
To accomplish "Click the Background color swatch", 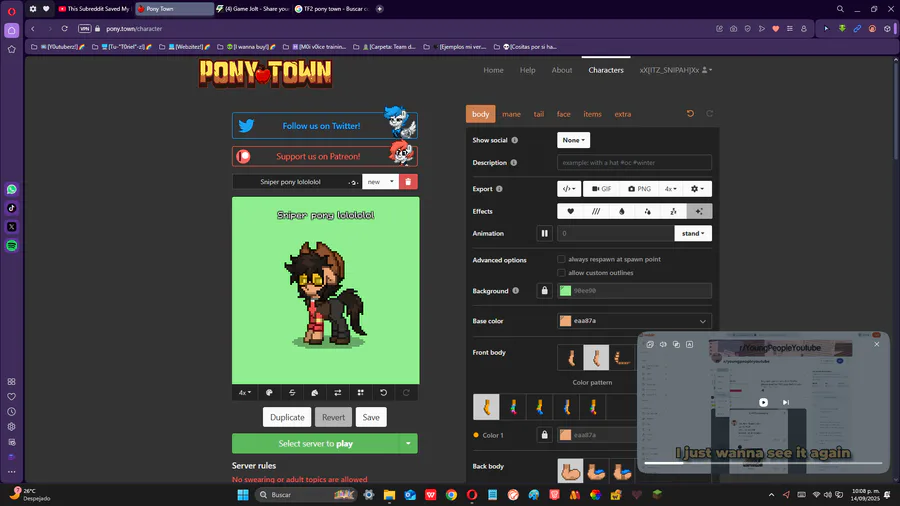I will [565, 291].
